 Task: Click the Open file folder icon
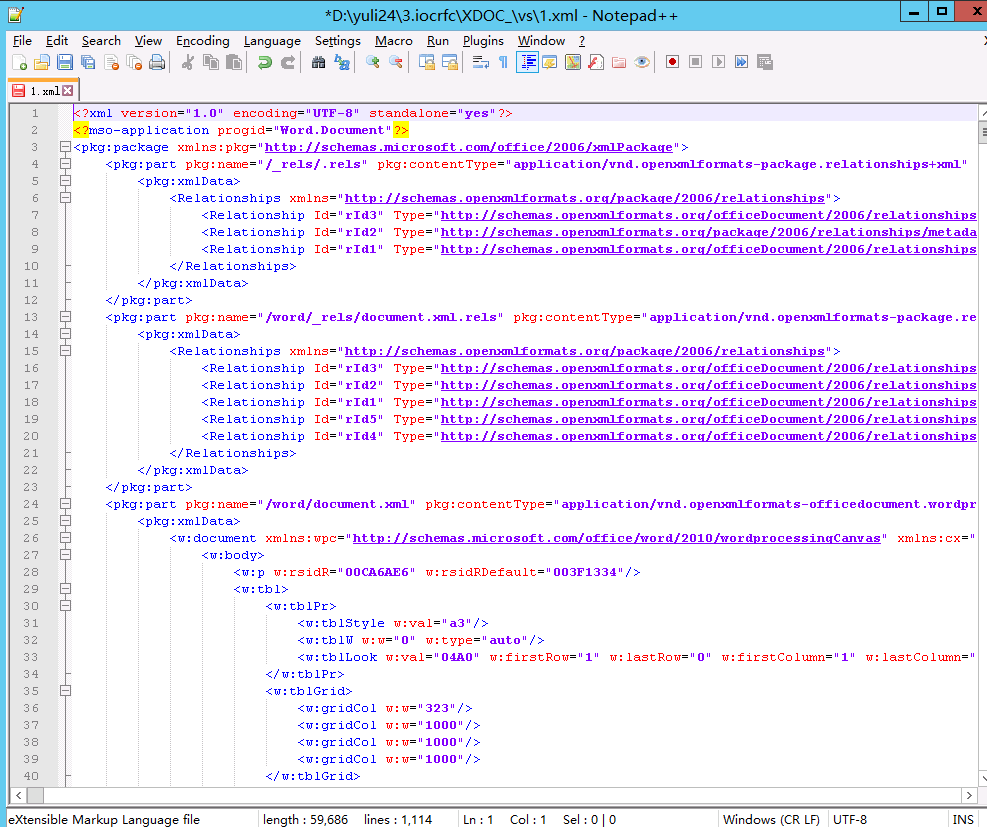[42, 62]
